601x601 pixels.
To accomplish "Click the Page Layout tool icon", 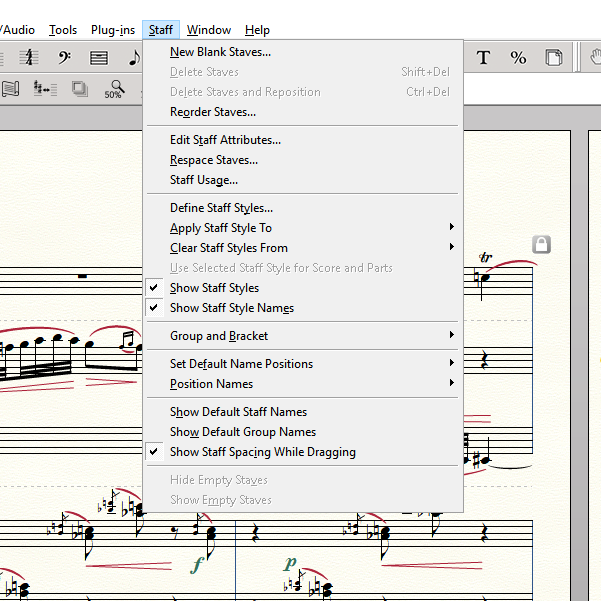I will point(552,58).
